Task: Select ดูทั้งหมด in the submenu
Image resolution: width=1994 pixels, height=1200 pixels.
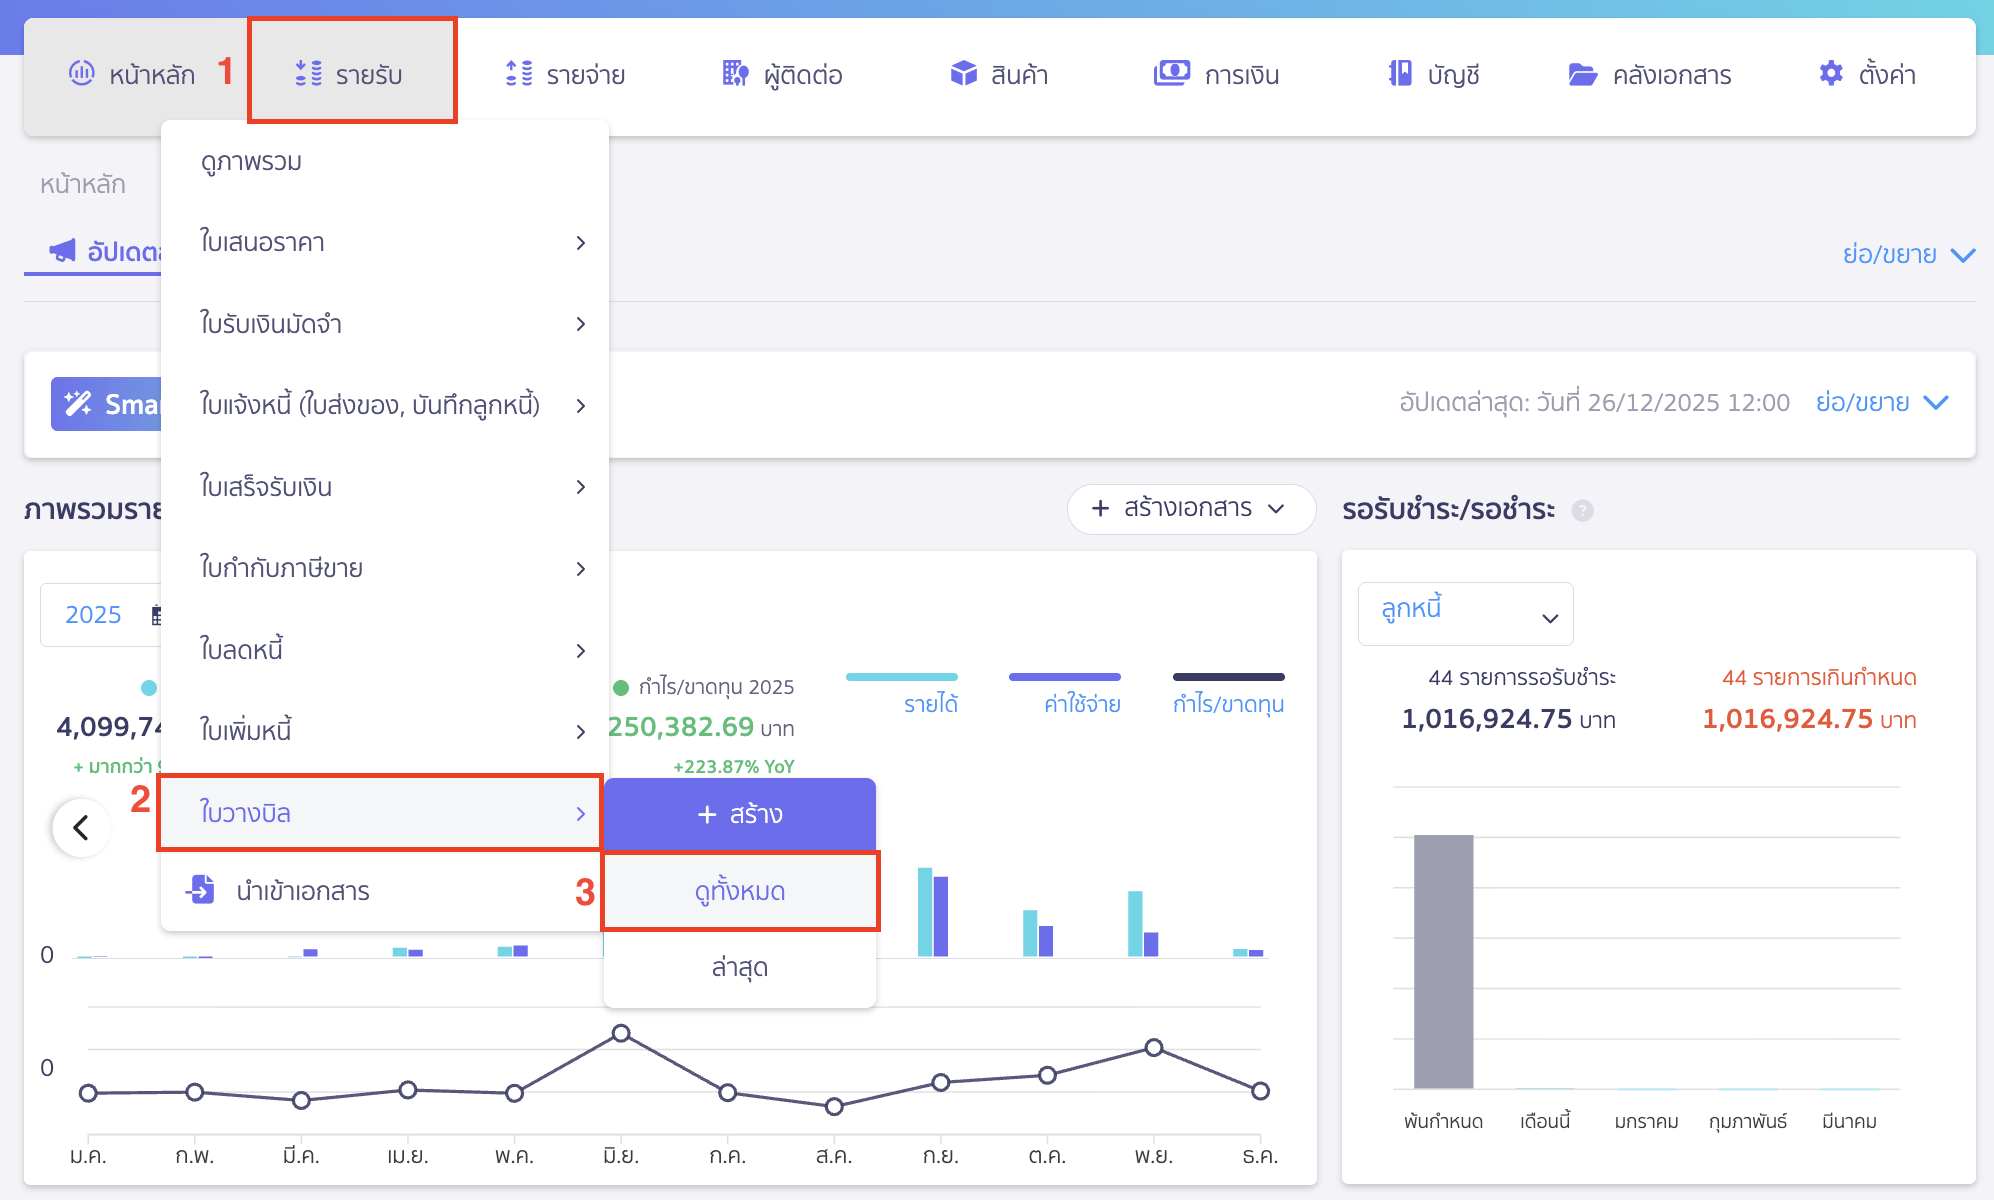Action: [x=740, y=891]
